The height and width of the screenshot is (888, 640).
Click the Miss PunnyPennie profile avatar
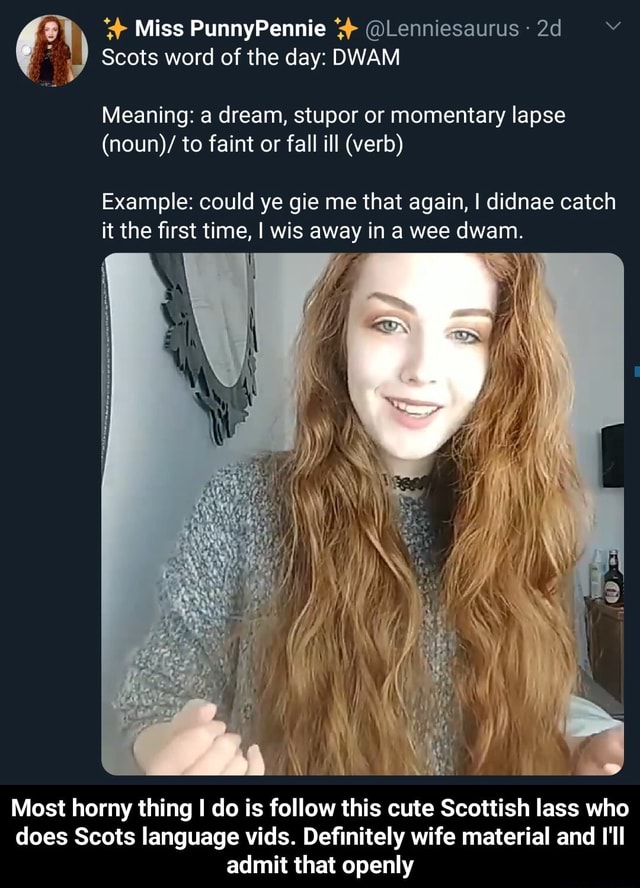pyautogui.click(x=50, y=50)
